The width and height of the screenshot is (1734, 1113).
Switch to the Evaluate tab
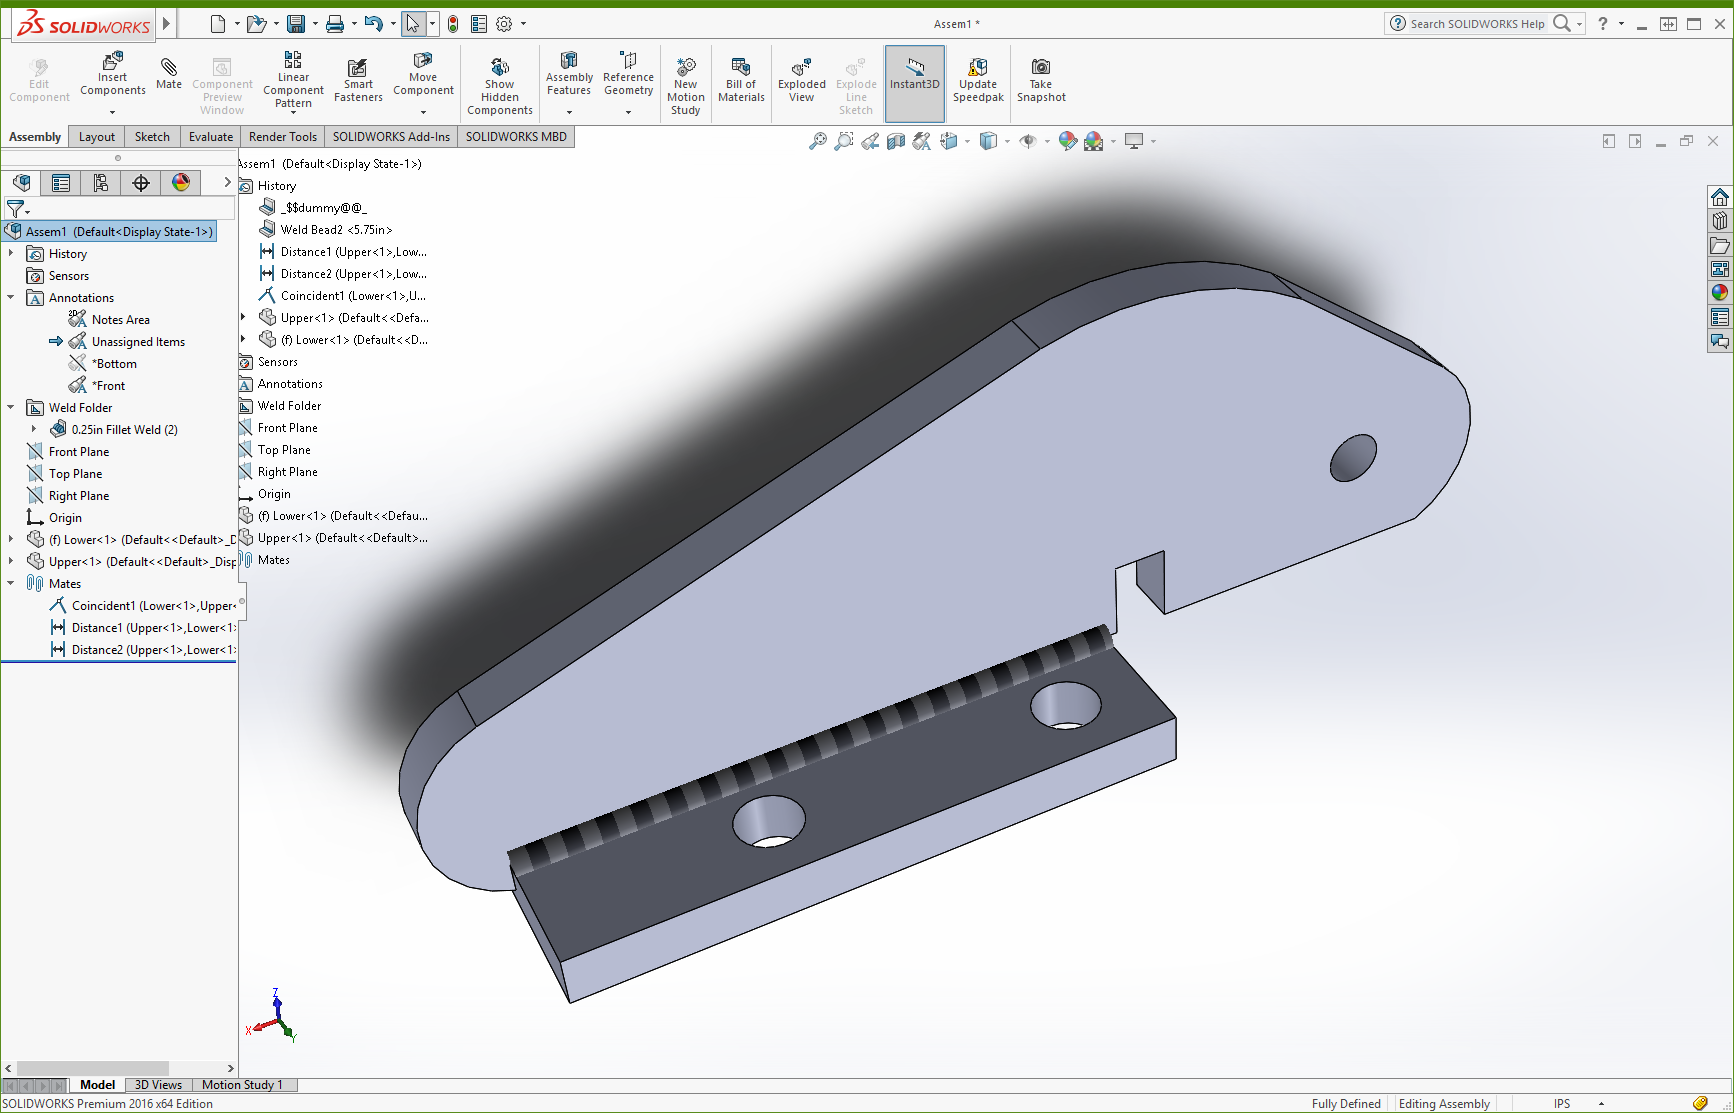tap(211, 137)
